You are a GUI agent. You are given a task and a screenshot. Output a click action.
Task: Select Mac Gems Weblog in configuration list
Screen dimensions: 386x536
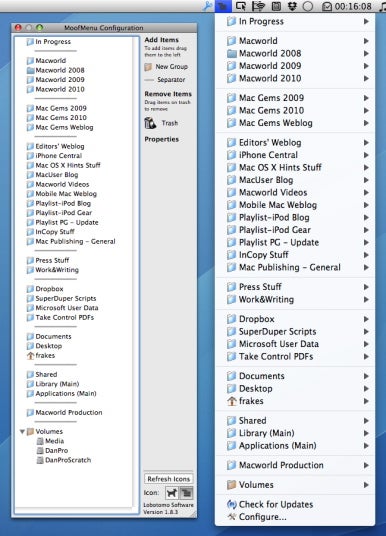(x=60, y=127)
